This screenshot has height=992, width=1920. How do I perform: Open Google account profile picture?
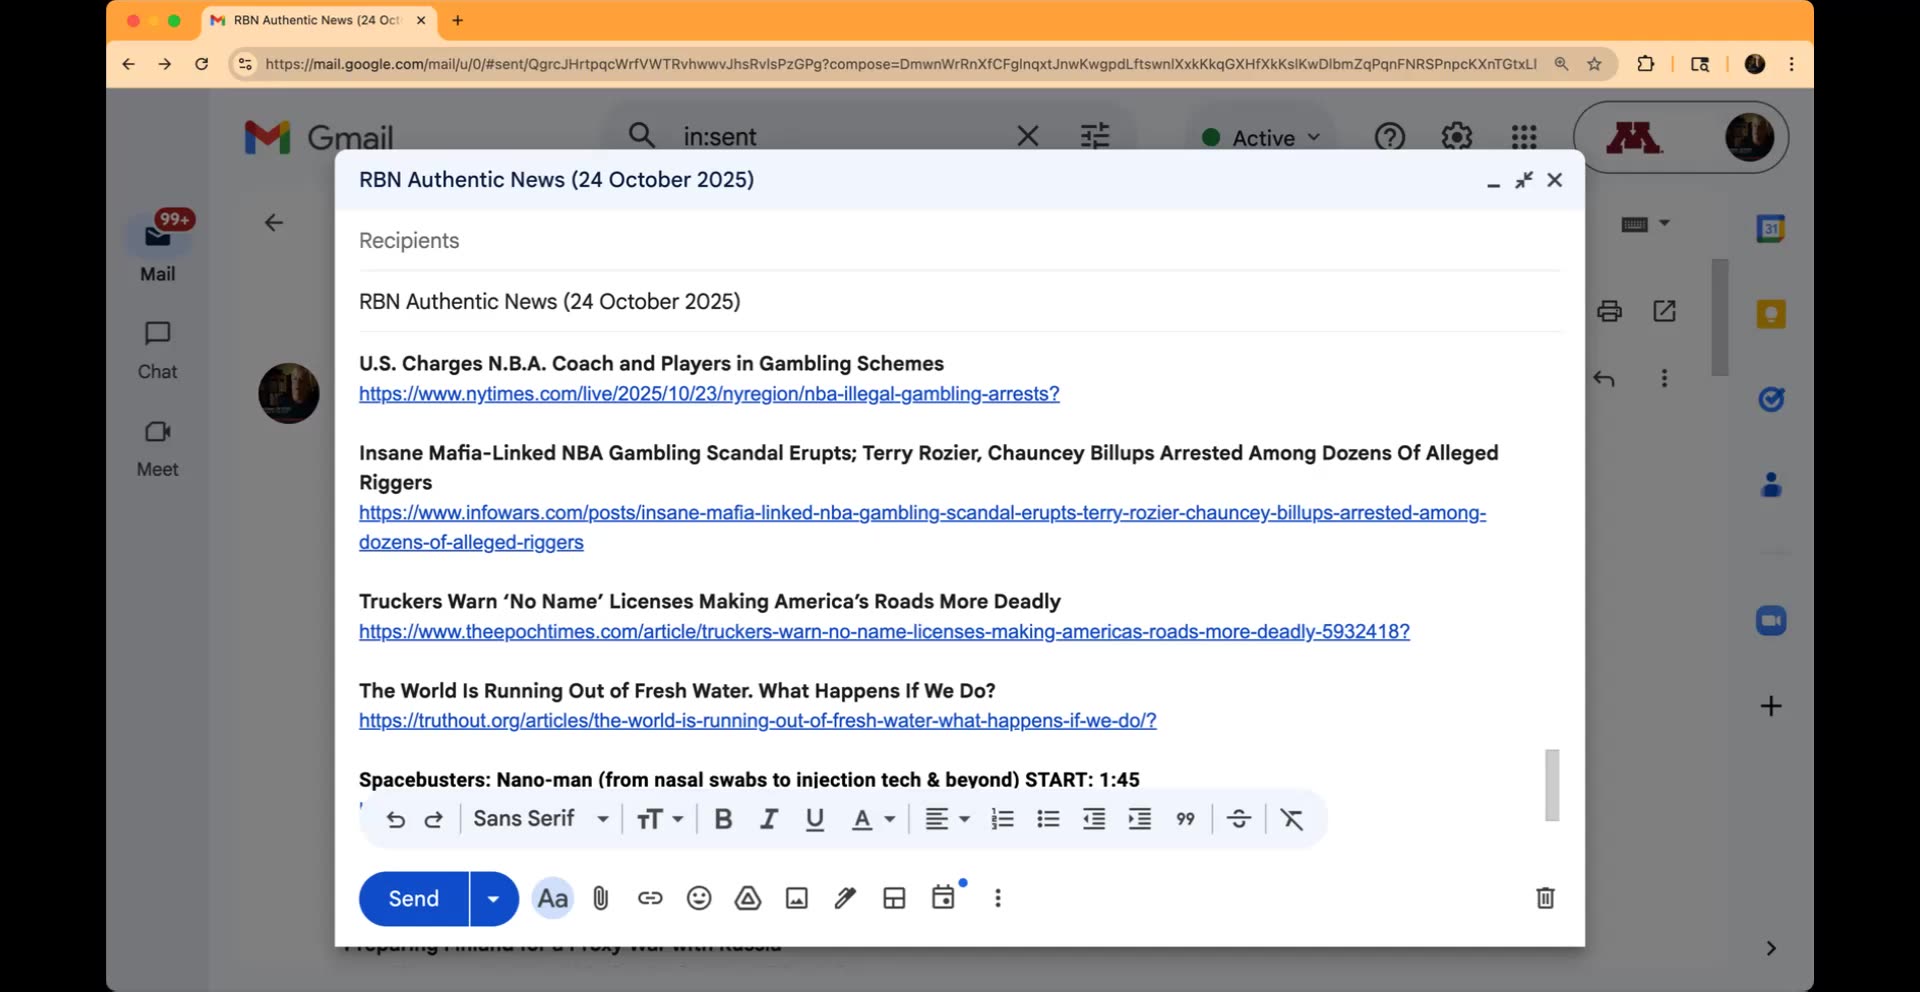tap(1749, 137)
